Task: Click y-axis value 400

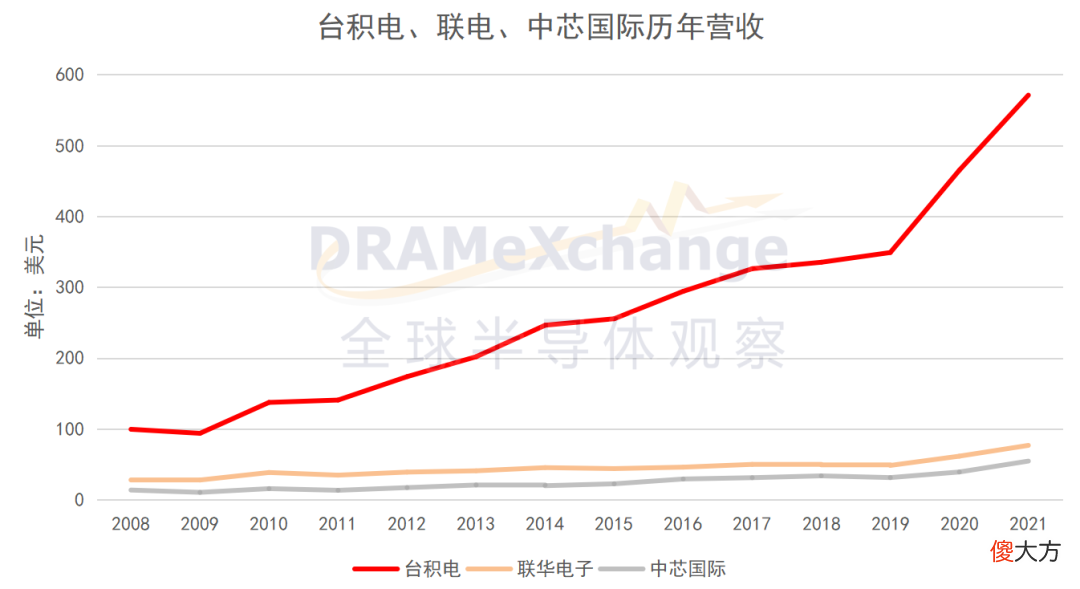Action: coord(70,217)
